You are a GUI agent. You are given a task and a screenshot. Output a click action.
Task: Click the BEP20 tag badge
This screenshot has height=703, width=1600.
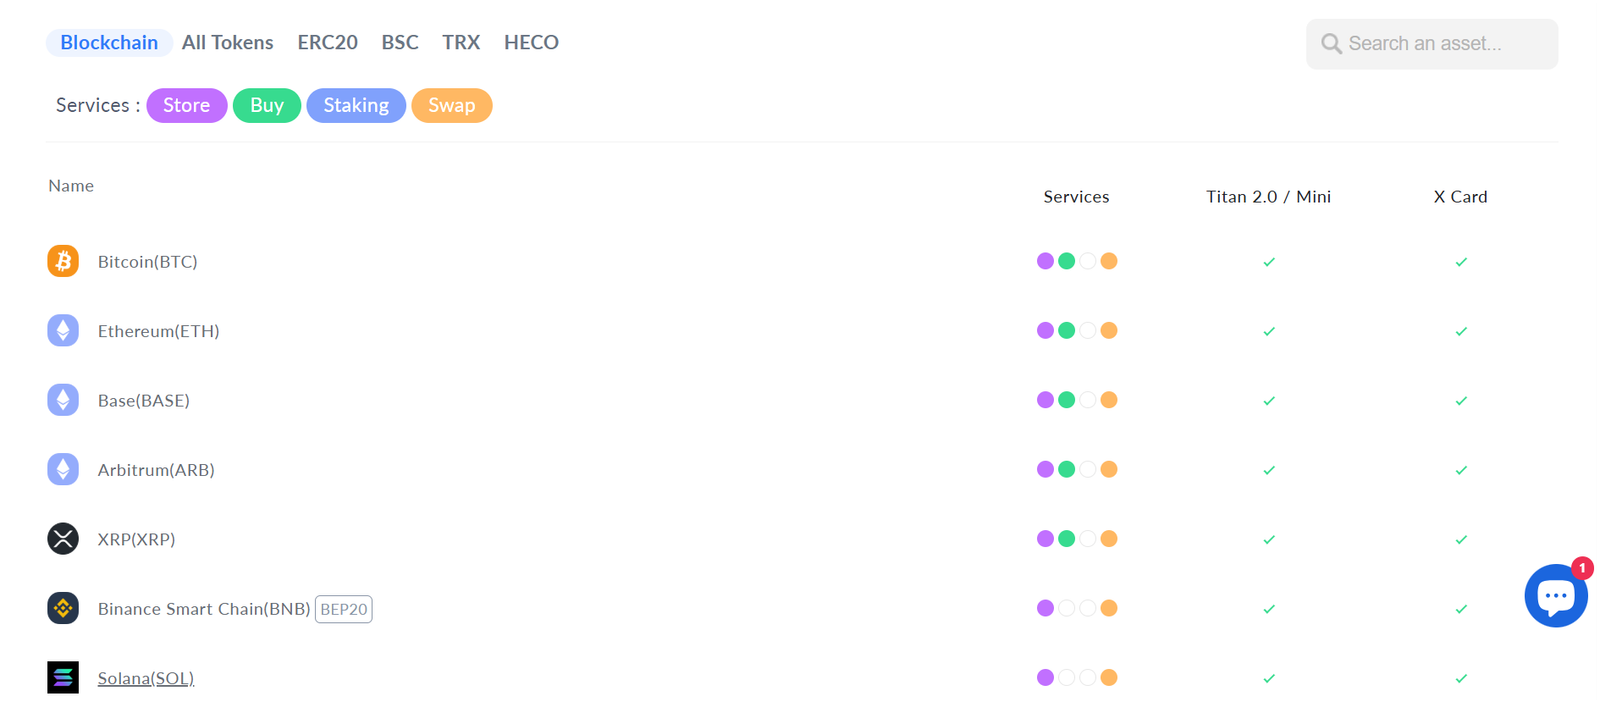pyautogui.click(x=344, y=609)
